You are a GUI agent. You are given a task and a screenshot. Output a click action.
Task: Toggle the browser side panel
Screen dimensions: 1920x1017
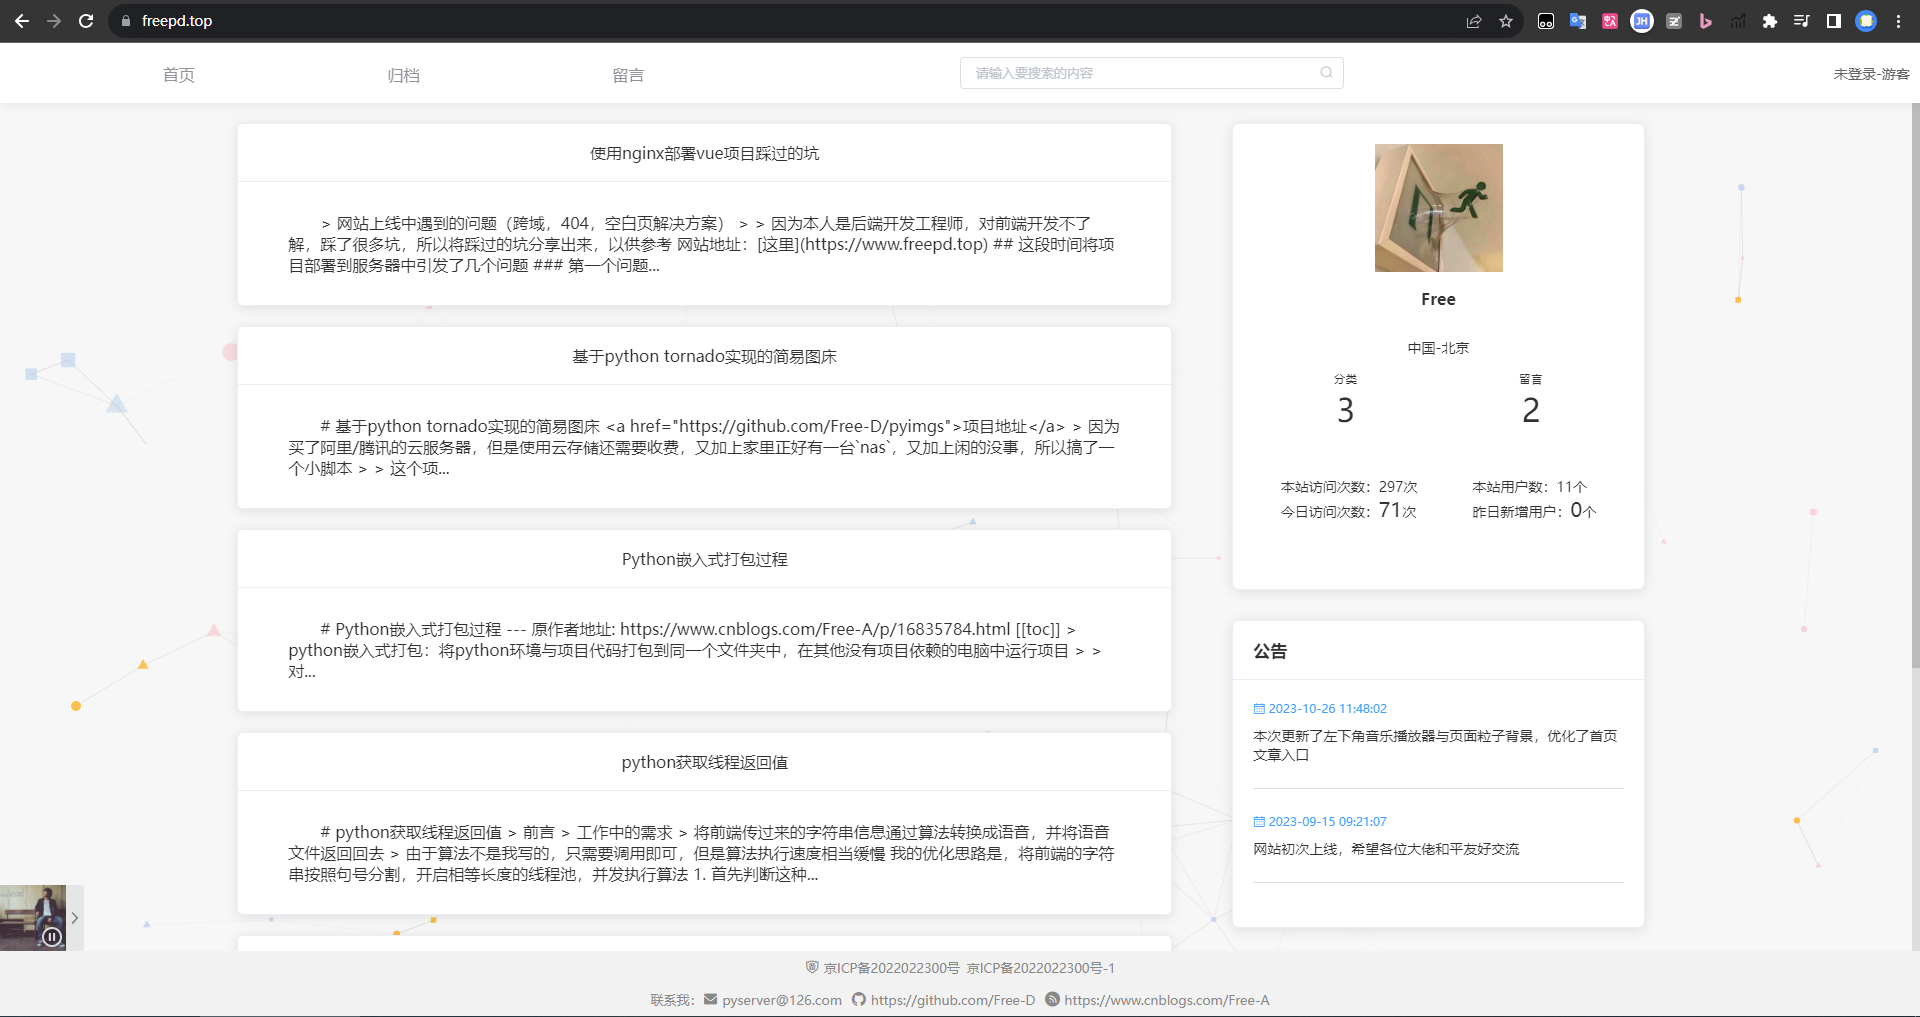click(1834, 21)
